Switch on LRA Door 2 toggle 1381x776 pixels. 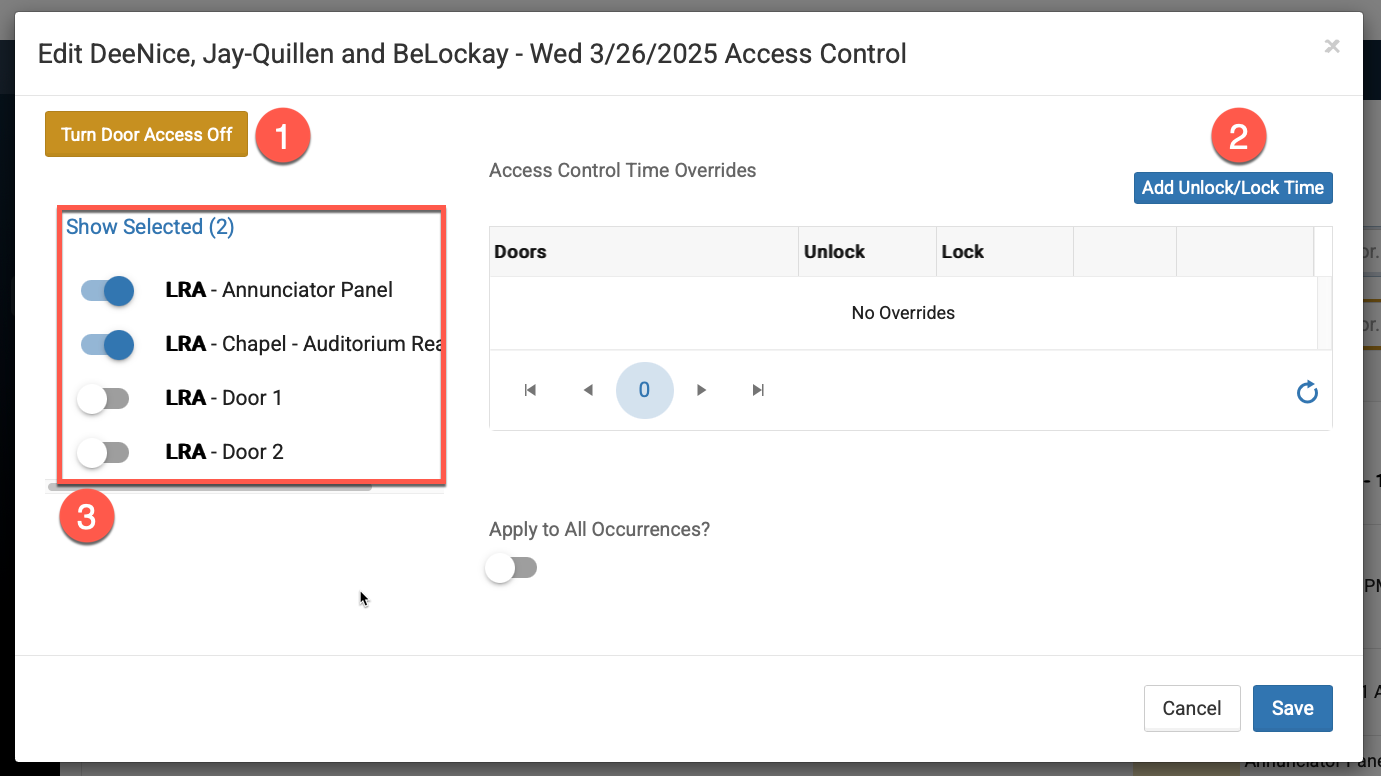104,453
